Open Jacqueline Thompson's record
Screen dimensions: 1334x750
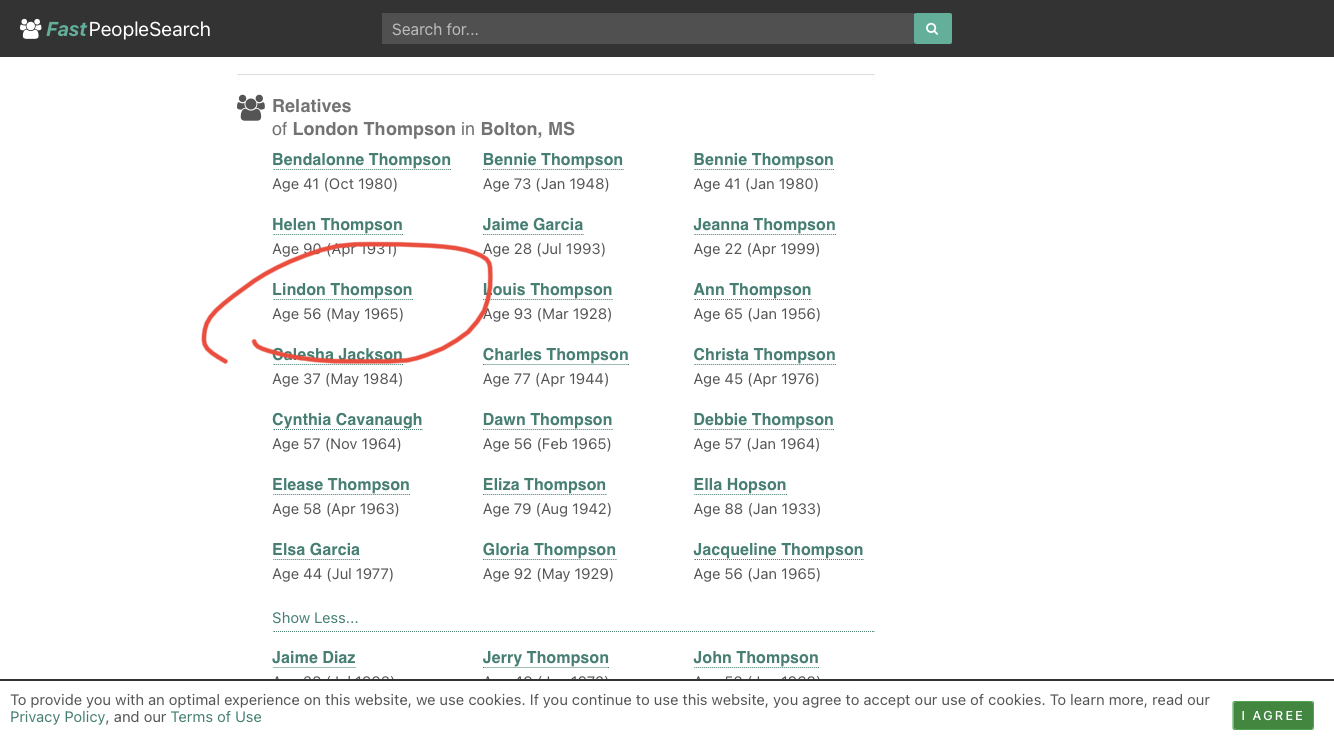tap(779, 550)
